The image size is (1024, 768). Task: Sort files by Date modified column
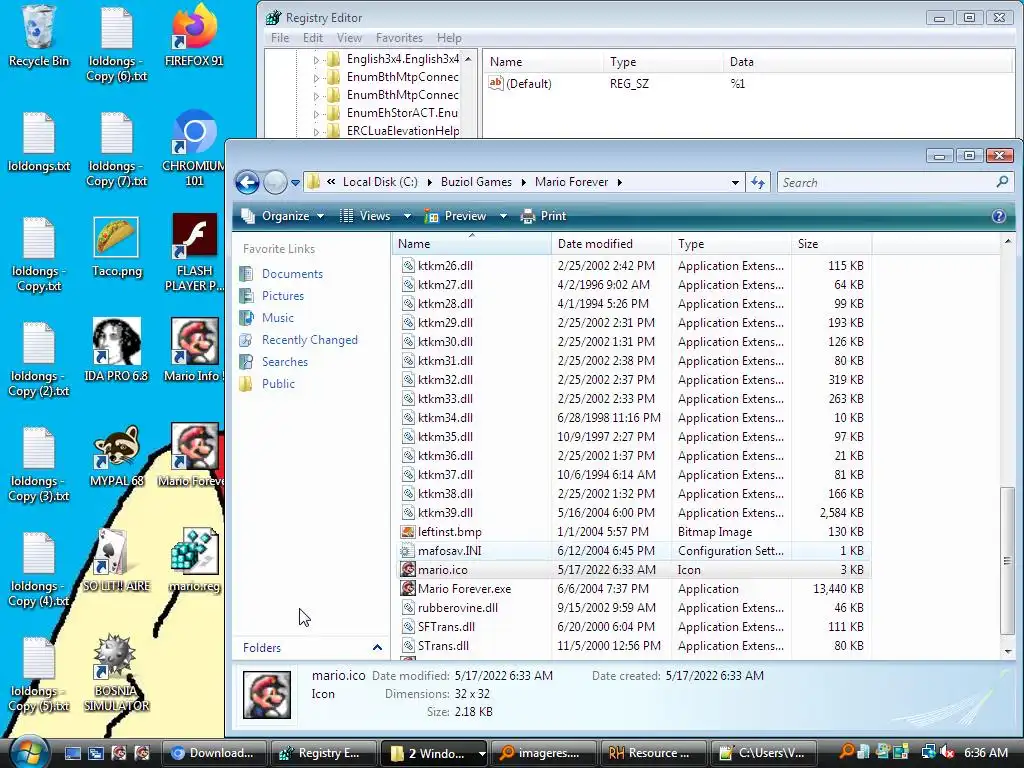pos(611,244)
